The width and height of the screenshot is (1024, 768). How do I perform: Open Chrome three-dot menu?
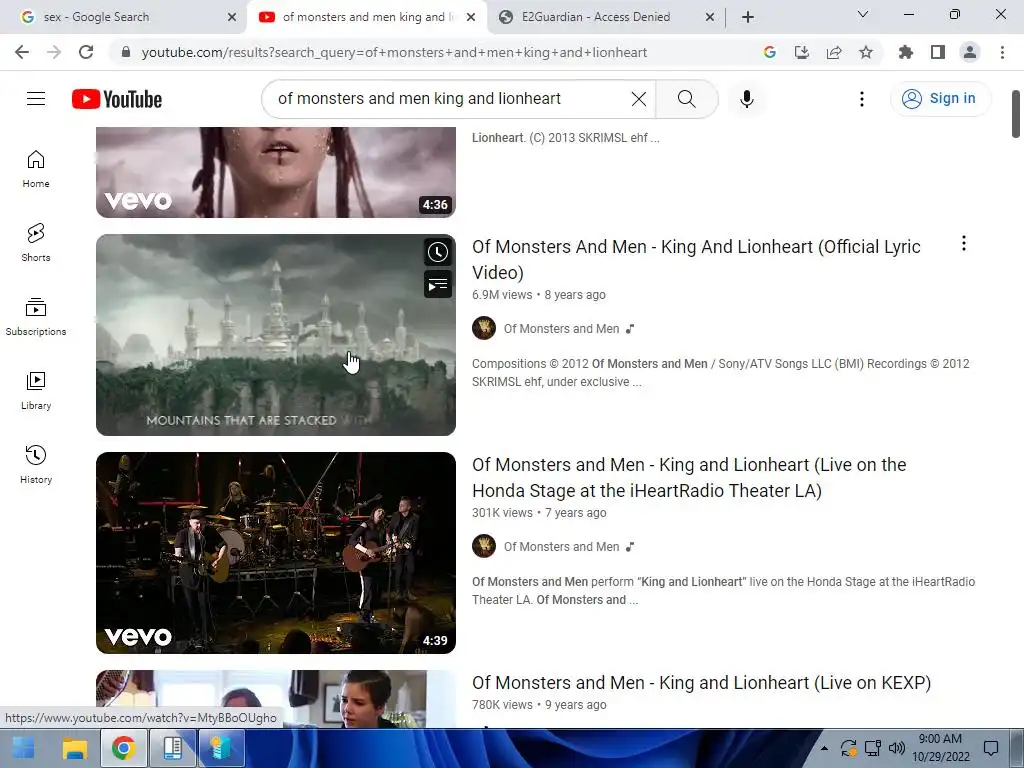[x=1002, y=52]
